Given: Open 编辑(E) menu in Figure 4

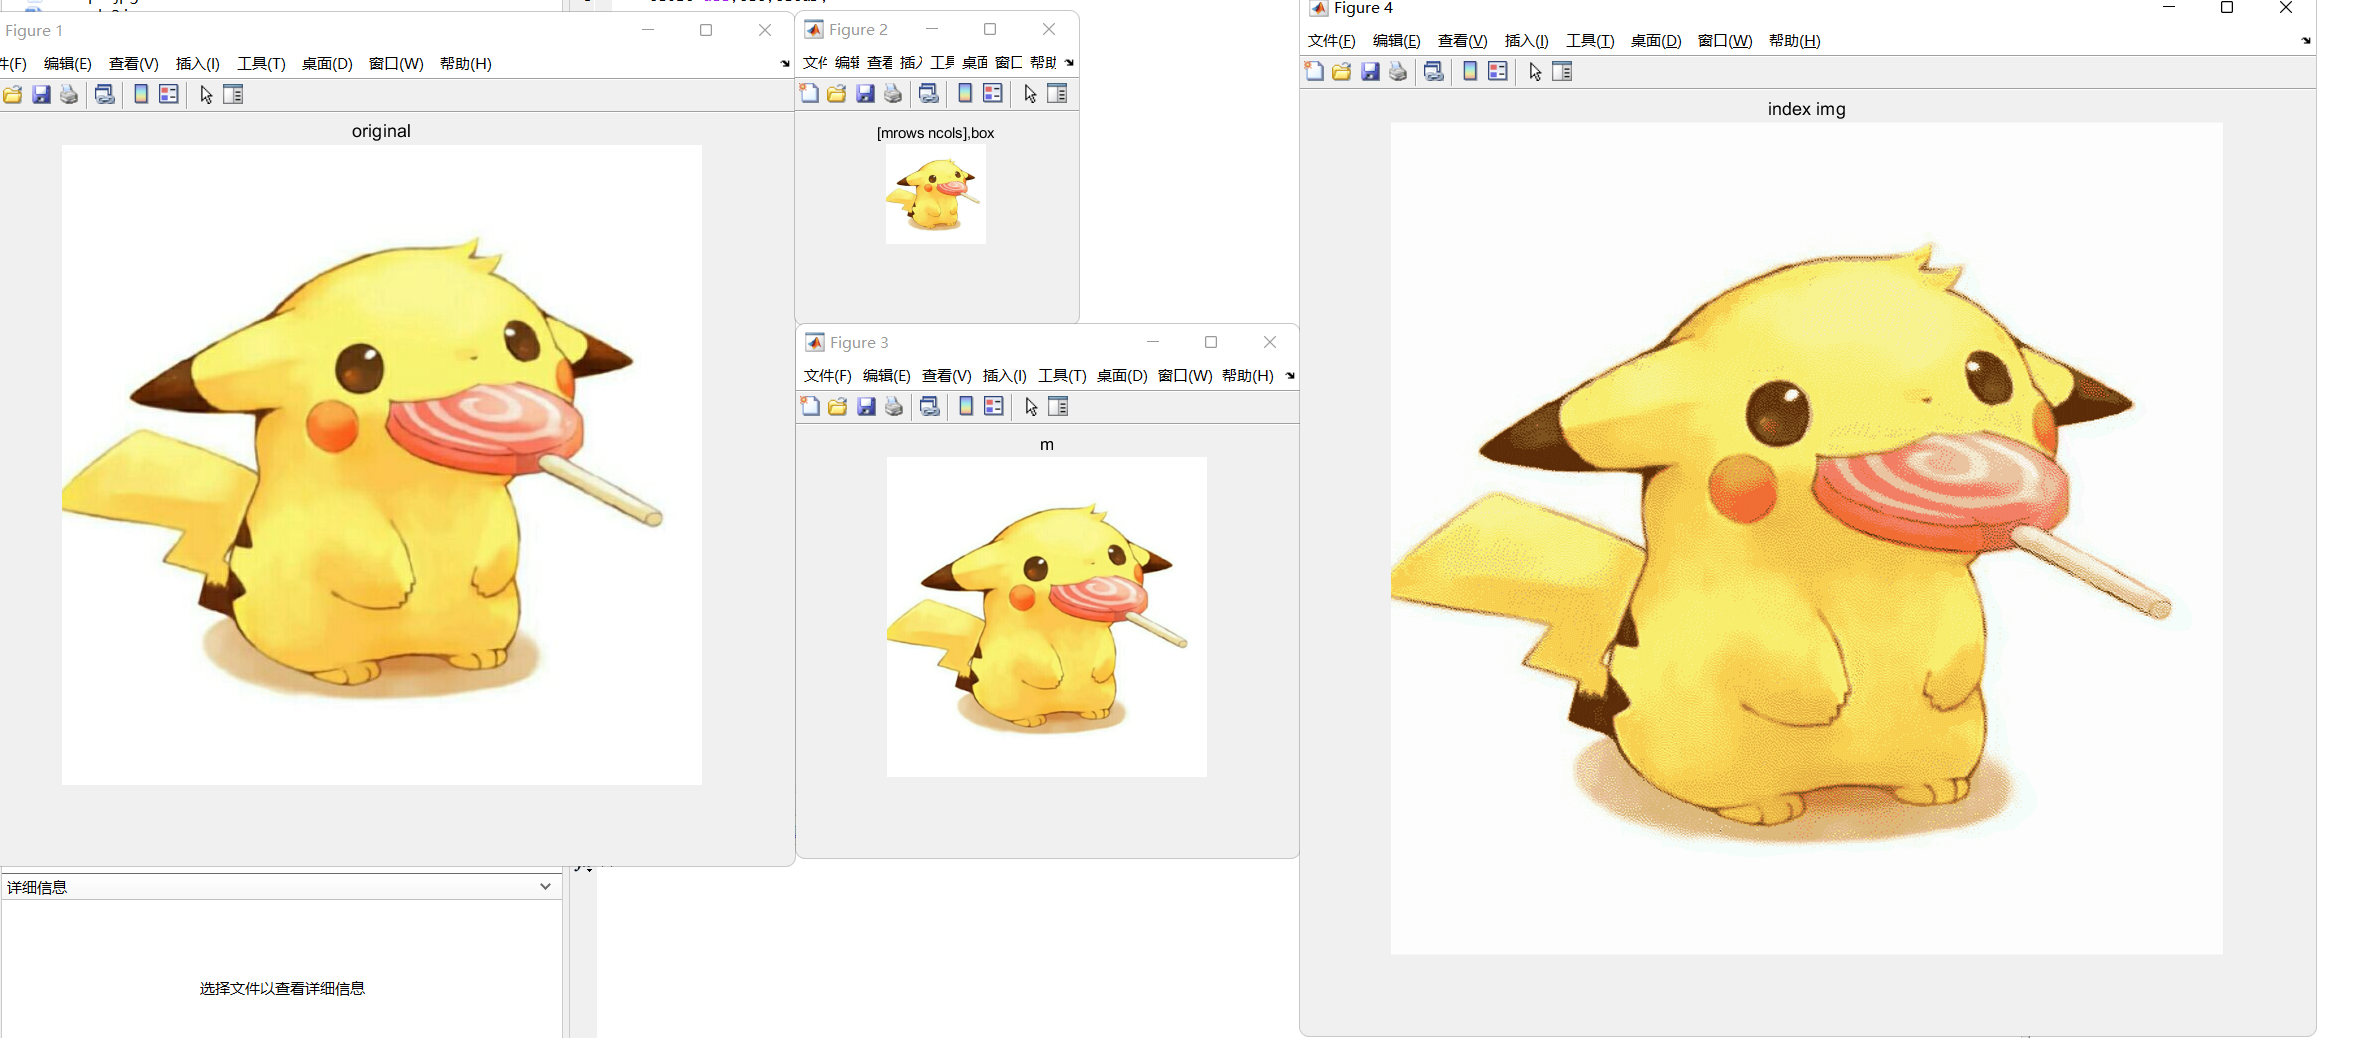Looking at the screenshot, I should pyautogui.click(x=1397, y=41).
